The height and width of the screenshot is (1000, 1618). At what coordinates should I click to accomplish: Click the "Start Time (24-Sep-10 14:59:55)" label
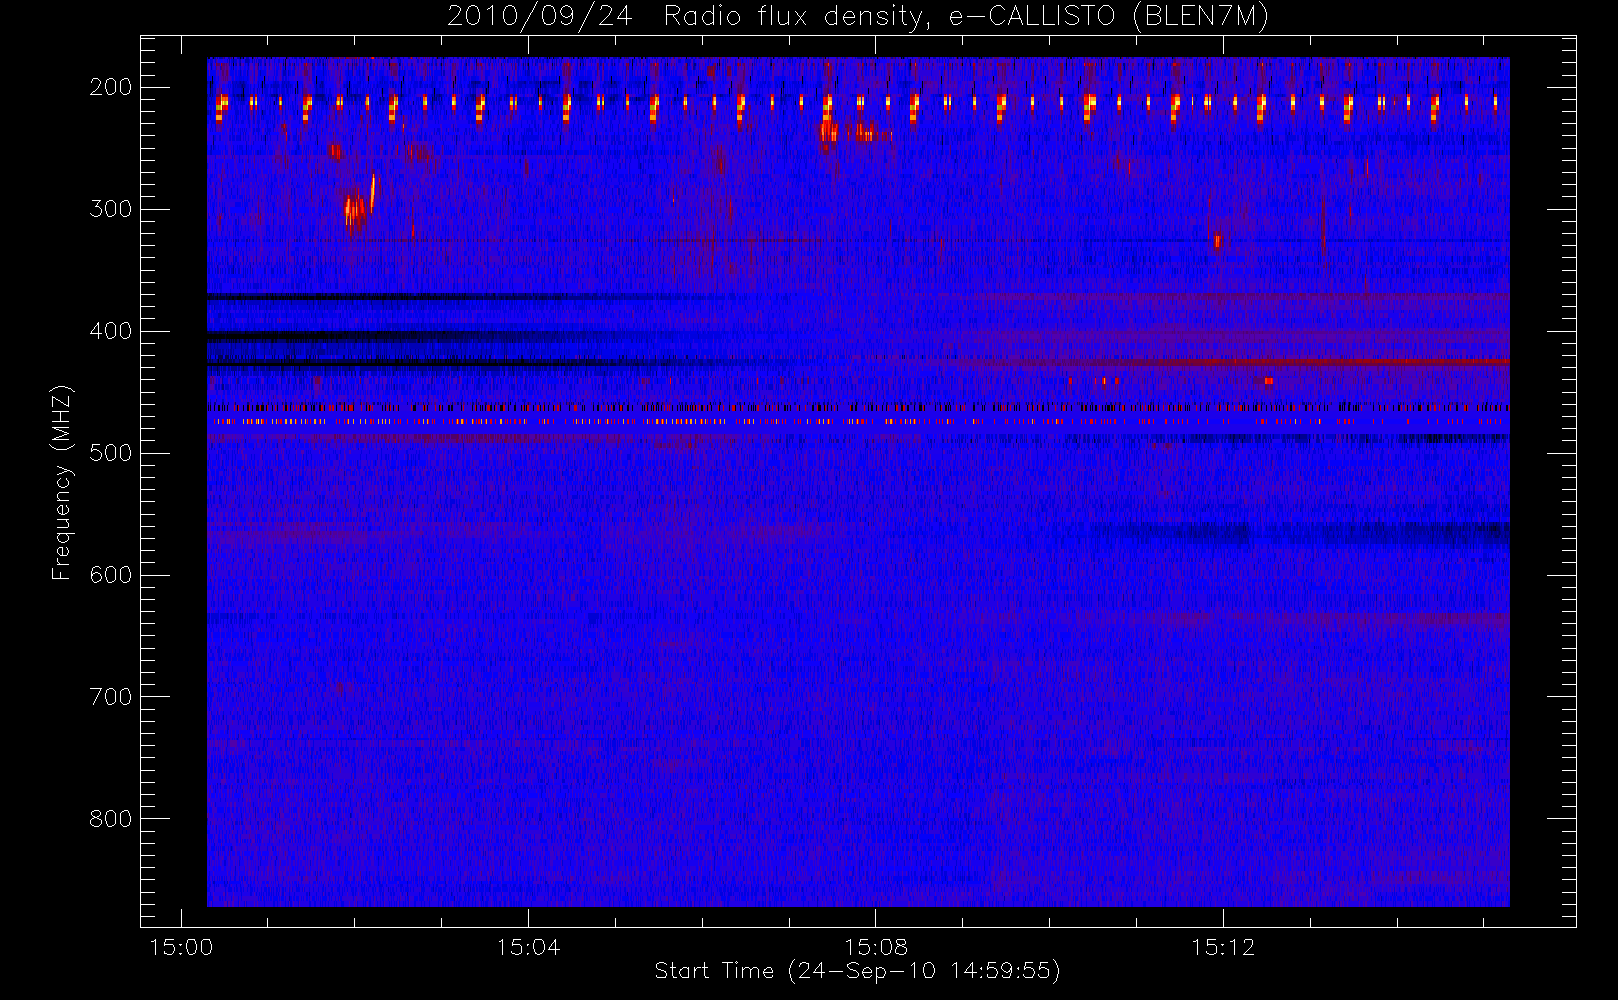tap(857, 971)
